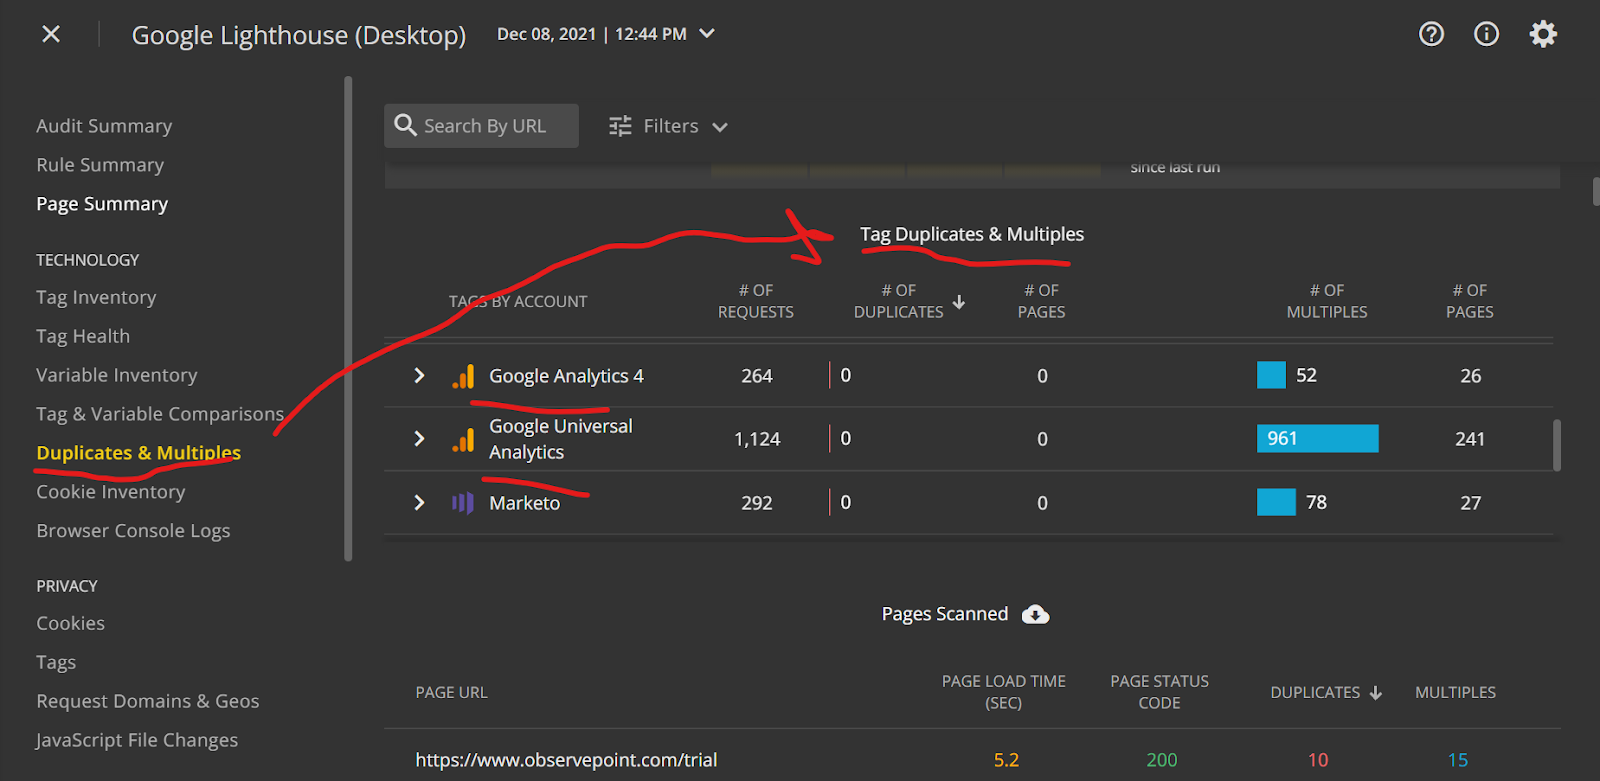Open Page Summary in sidebar
1600x781 pixels.
102,204
